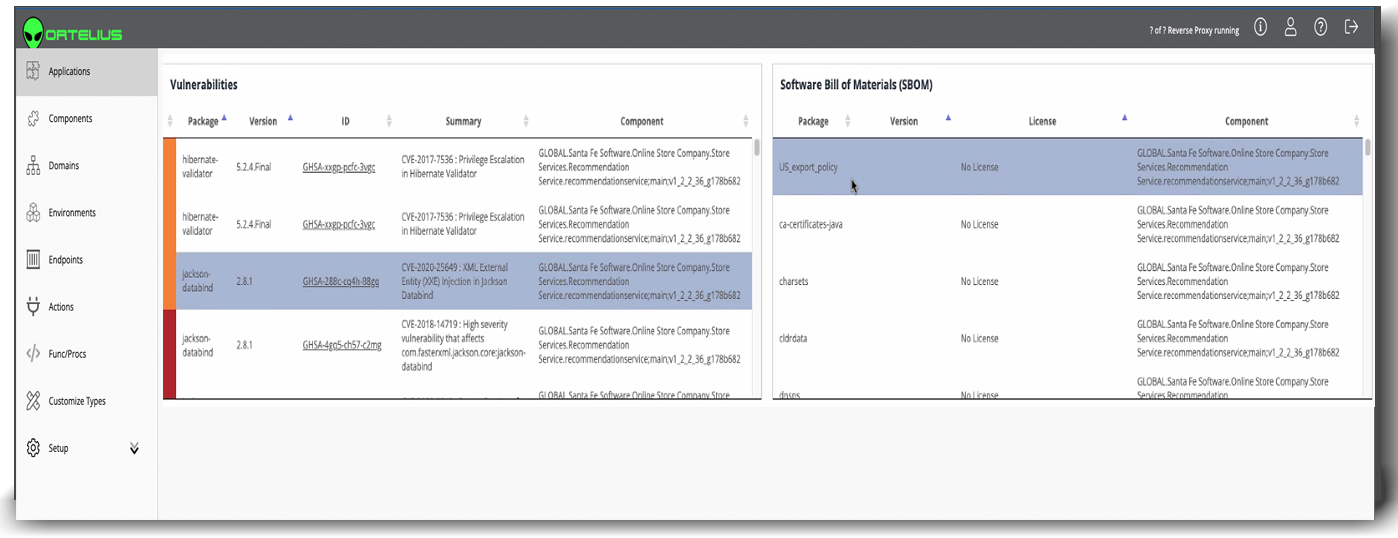Image resolution: width=1398 pixels, height=538 pixels.
Task: Click the help question mark icon
Action: (x=1320, y=27)
